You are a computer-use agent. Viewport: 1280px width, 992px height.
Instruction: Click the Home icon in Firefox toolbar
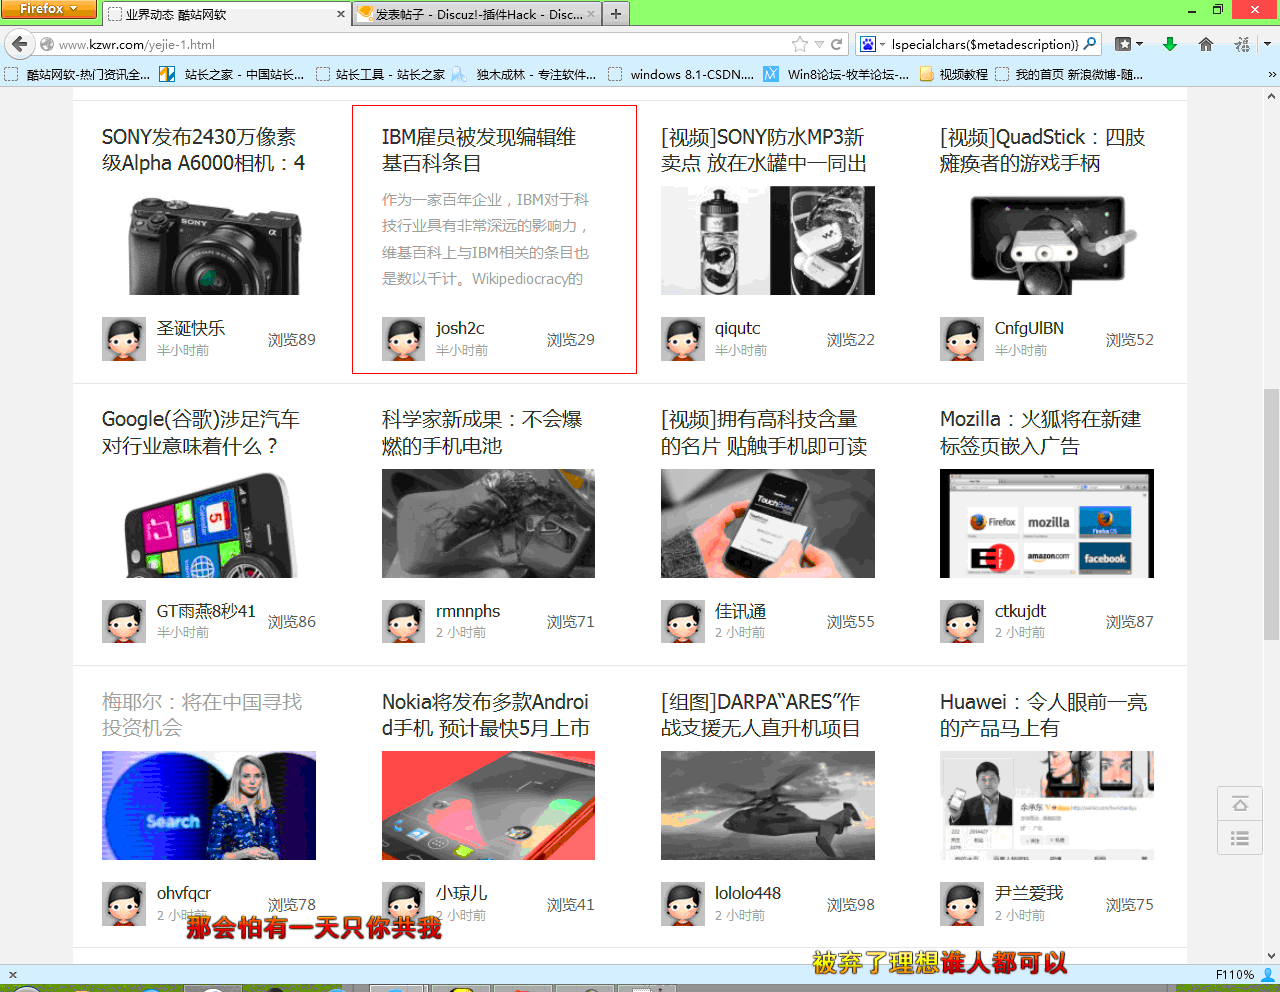pyautogui.click(x=1205, y=44)
